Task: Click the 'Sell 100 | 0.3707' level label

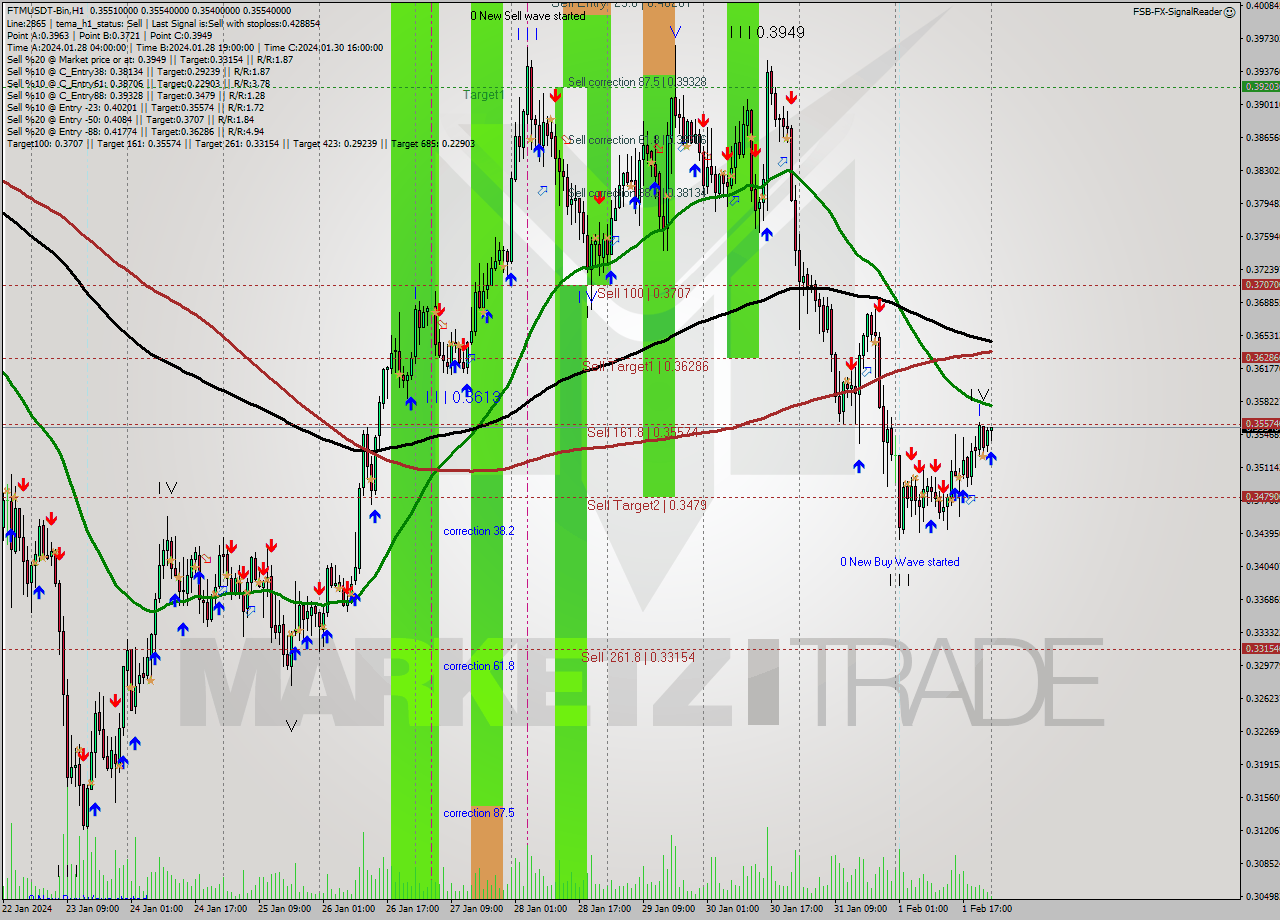Action: pyautogui.click(x=644, y=293)
